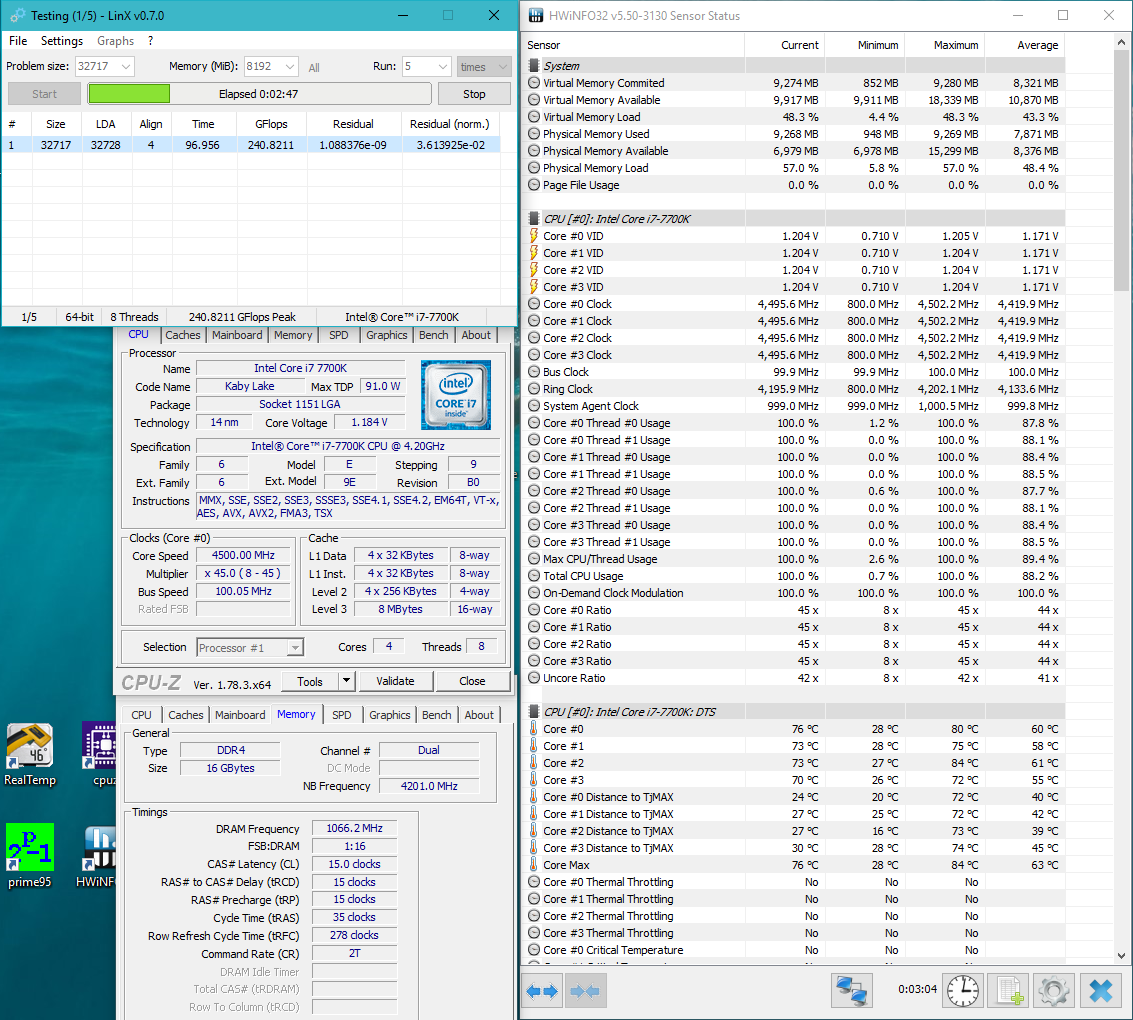Click the collapse-columns arrows icon in HWiNFO toolbar
1133x1020 pixels.
coord(585,991)
